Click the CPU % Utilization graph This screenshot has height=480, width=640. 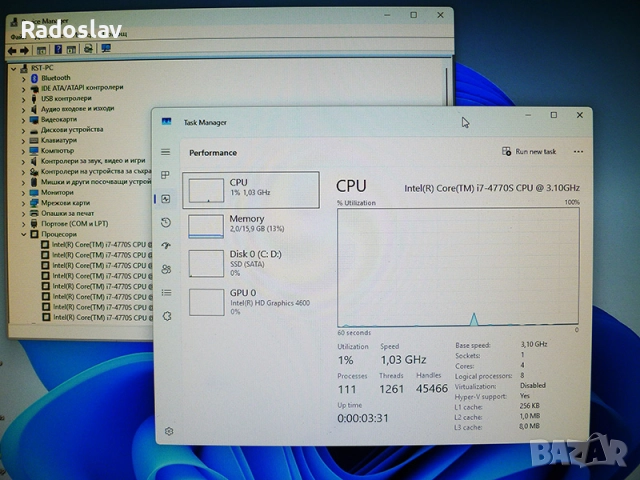coord(458,267)
